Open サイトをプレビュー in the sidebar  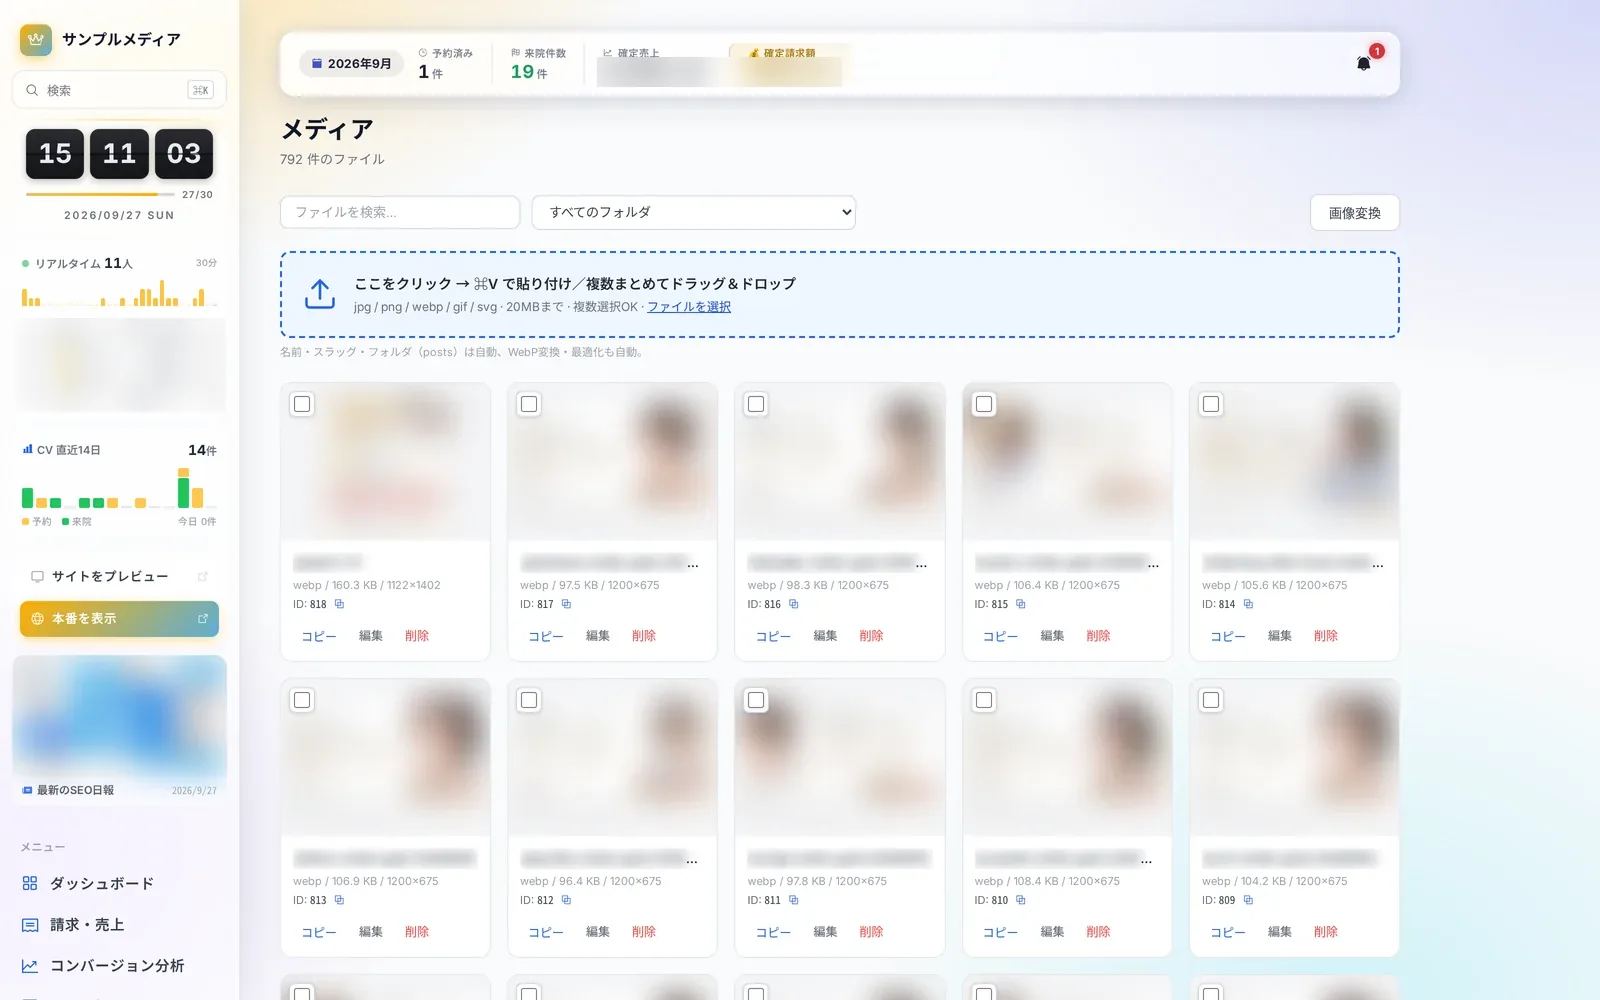[x=119, y=576]
